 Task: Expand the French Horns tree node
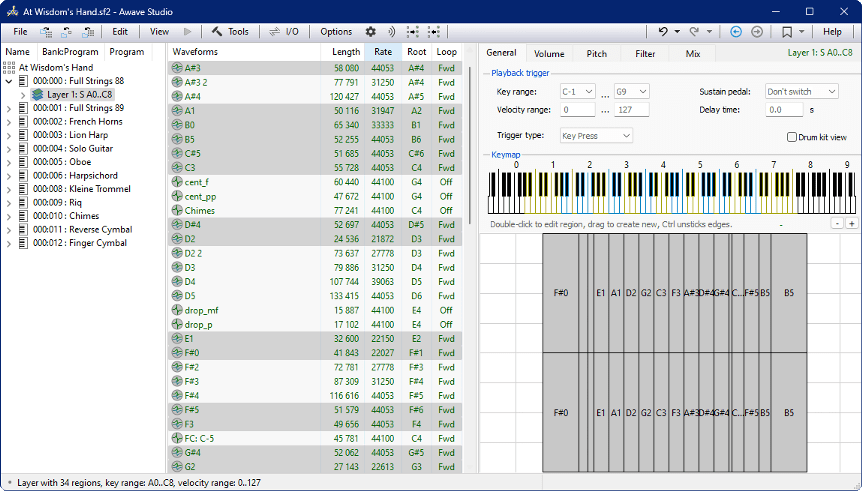click(9, 122)
